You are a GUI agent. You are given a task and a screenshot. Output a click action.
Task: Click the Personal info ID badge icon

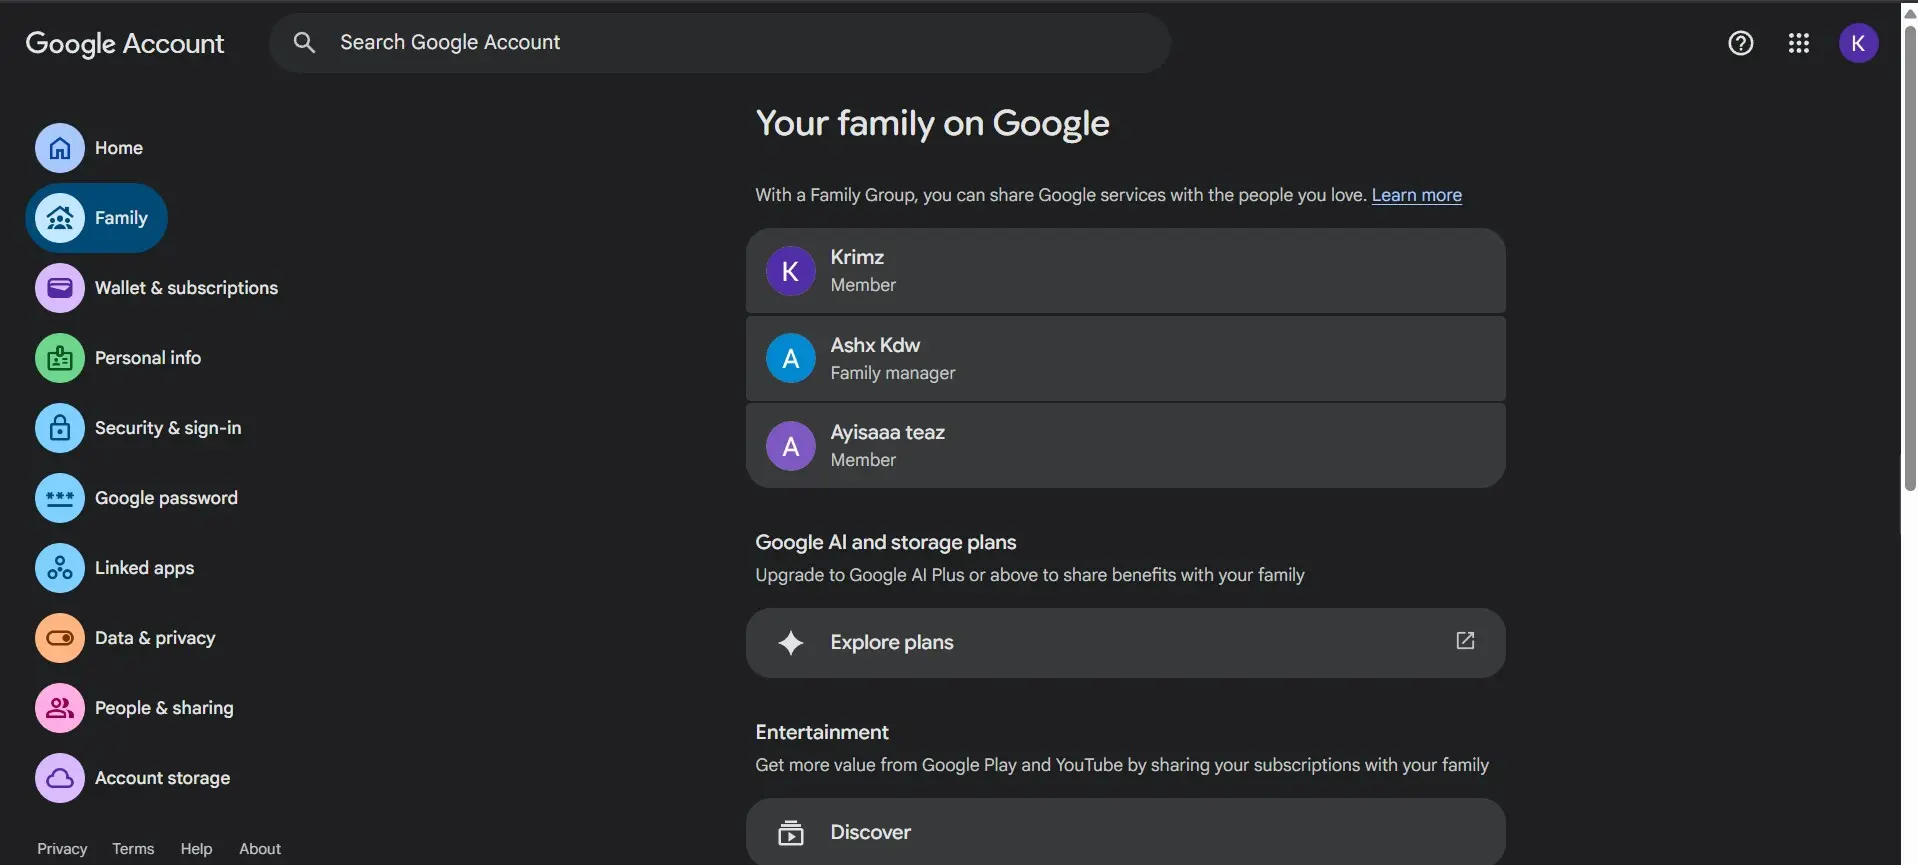(60, 358)
